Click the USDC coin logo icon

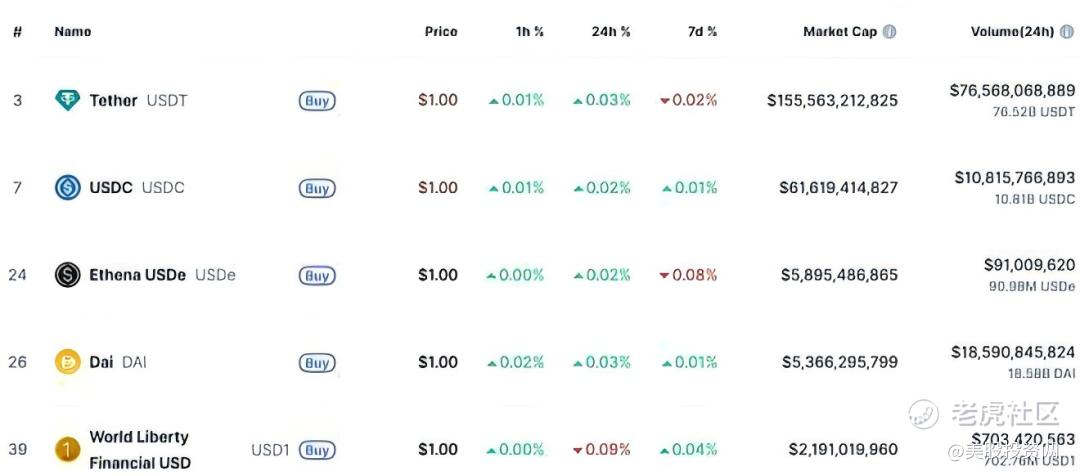pyautogui.click(x=68, y=187)
